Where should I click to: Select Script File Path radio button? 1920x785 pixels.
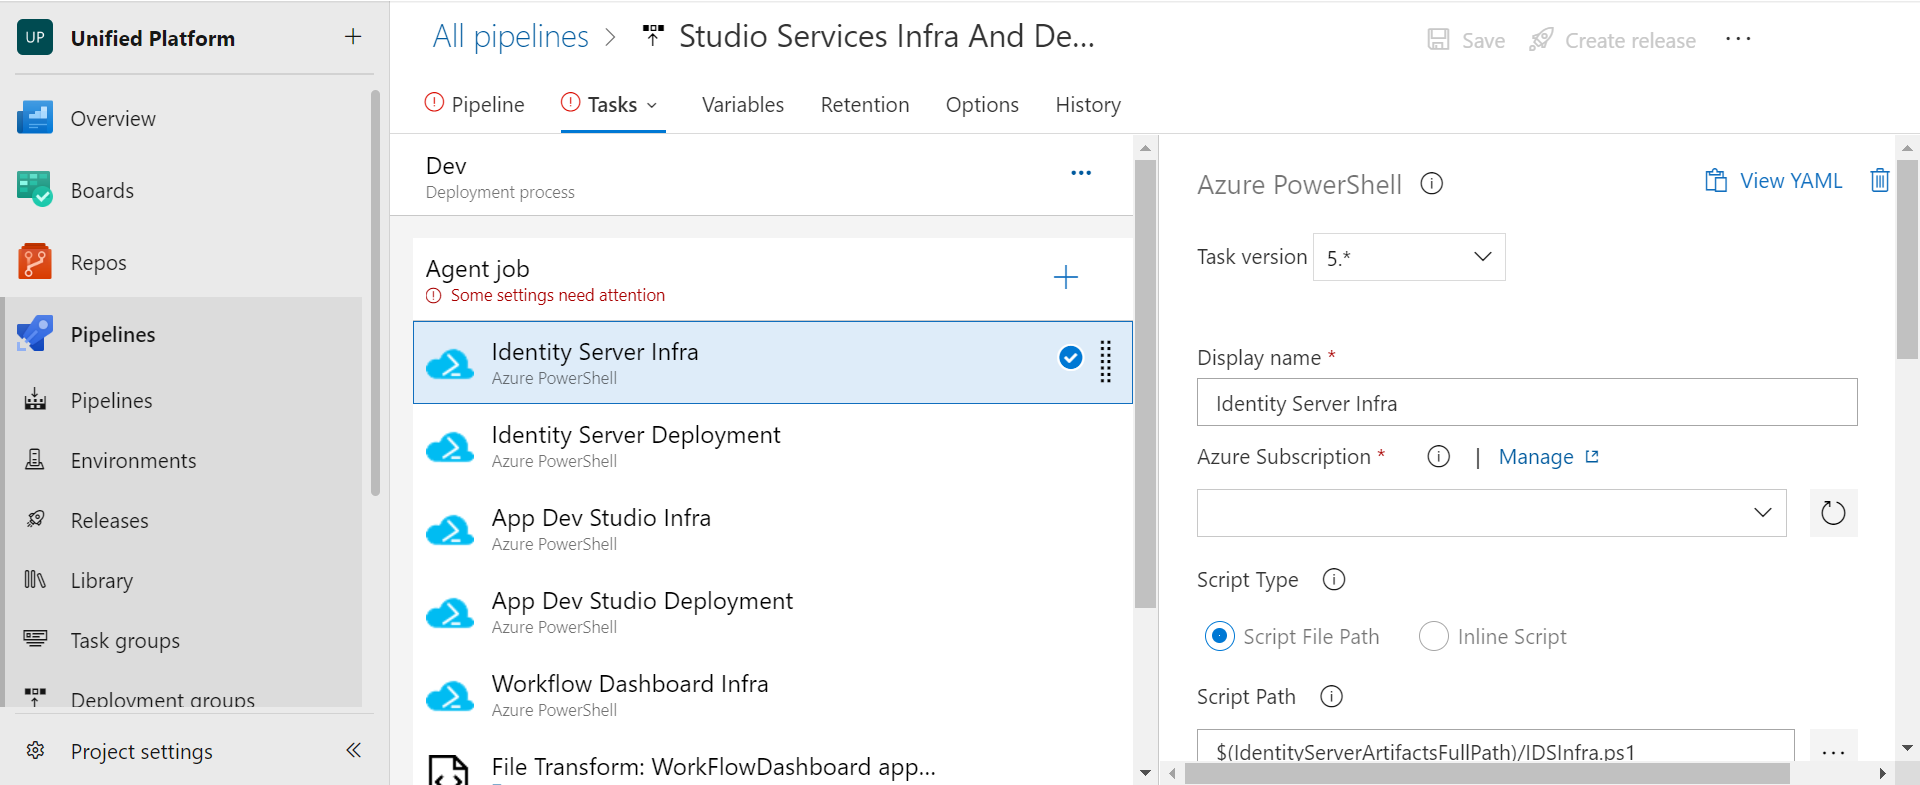point(1220,636)
